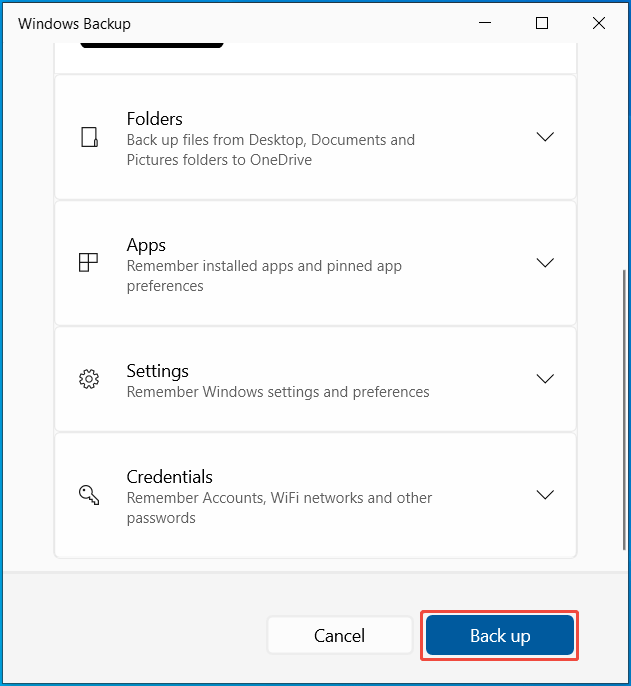This screenshot has width=631, height=686.
Task: Maximize the Windows Backup window
Action: pos(542,23)
